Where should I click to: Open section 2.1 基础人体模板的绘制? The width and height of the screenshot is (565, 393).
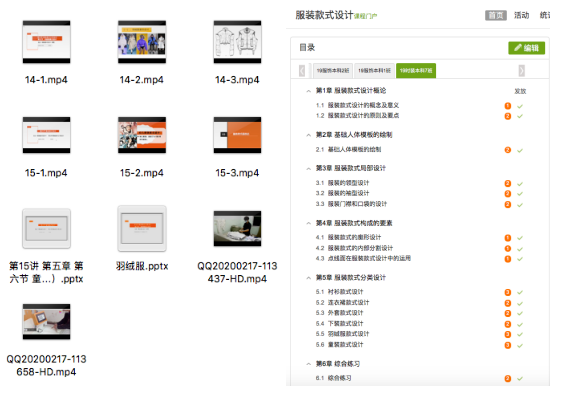pyautogui.click(x=348, y=149)
